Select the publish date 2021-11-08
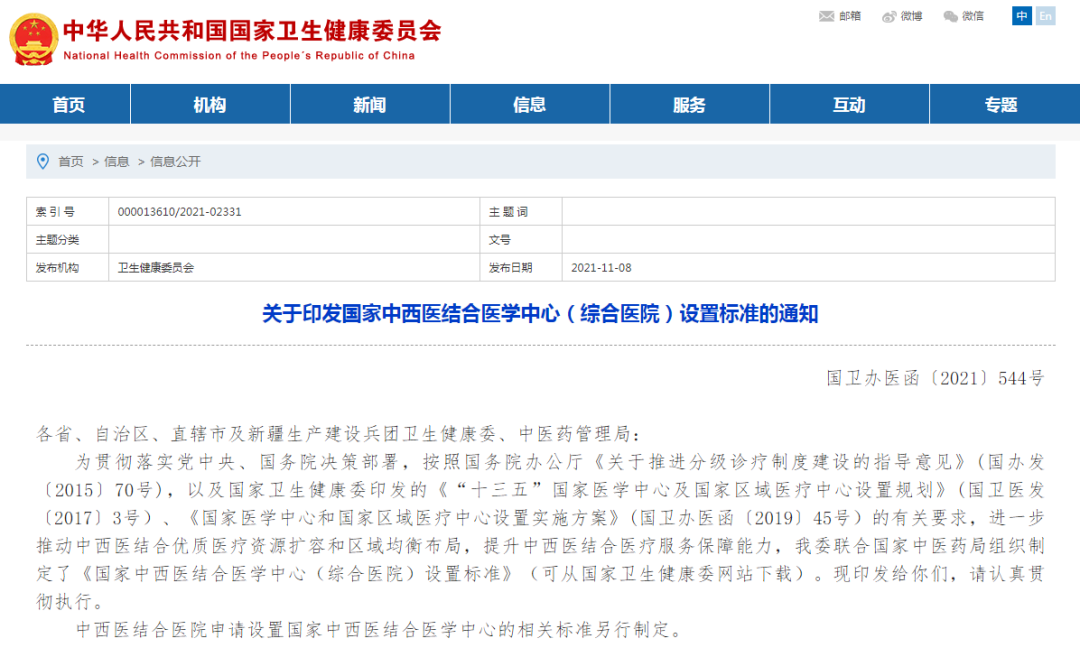Viewport: 1080px width, 657px height. click(601, 268)
